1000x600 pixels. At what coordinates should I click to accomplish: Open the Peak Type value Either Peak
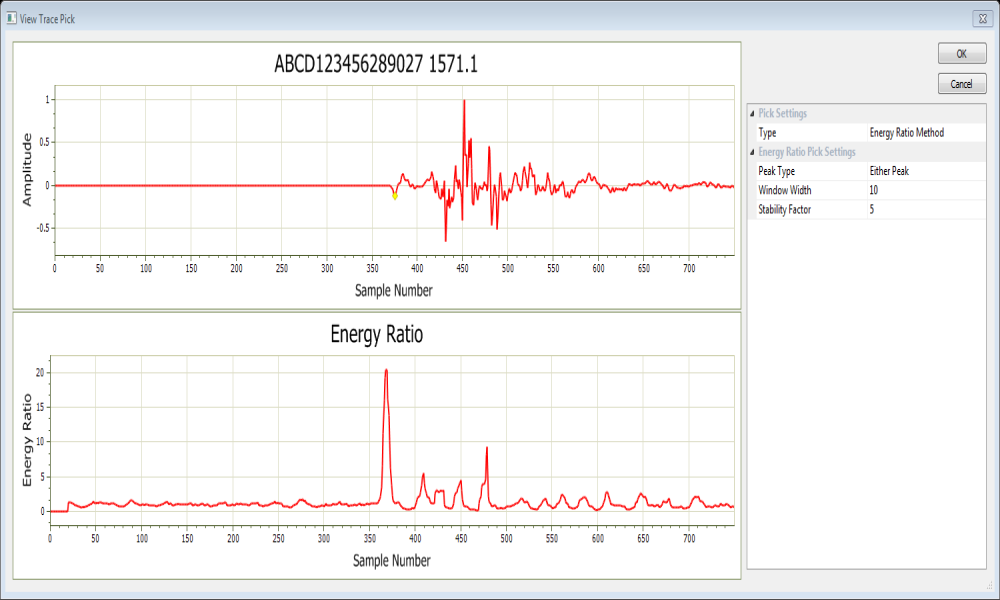pos(931,171)
